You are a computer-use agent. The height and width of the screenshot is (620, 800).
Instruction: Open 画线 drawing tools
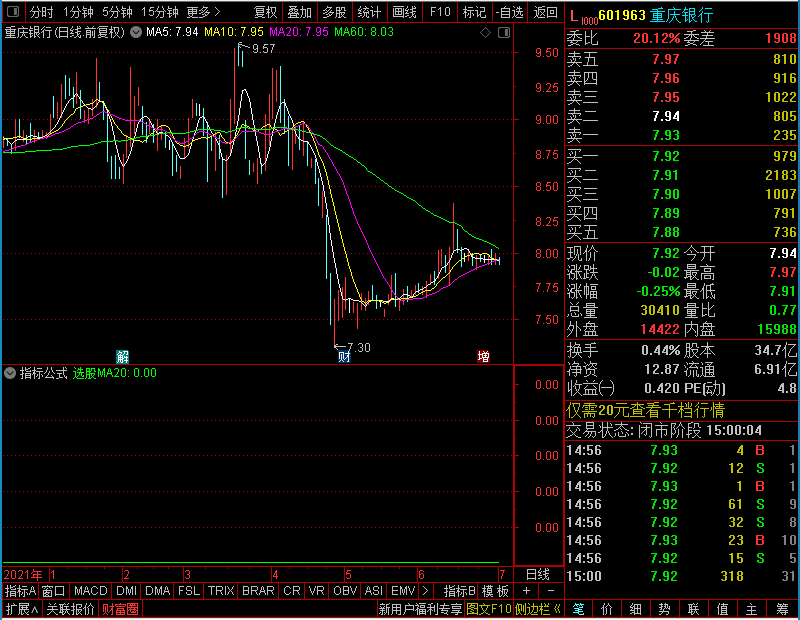[x=404, y=12]
